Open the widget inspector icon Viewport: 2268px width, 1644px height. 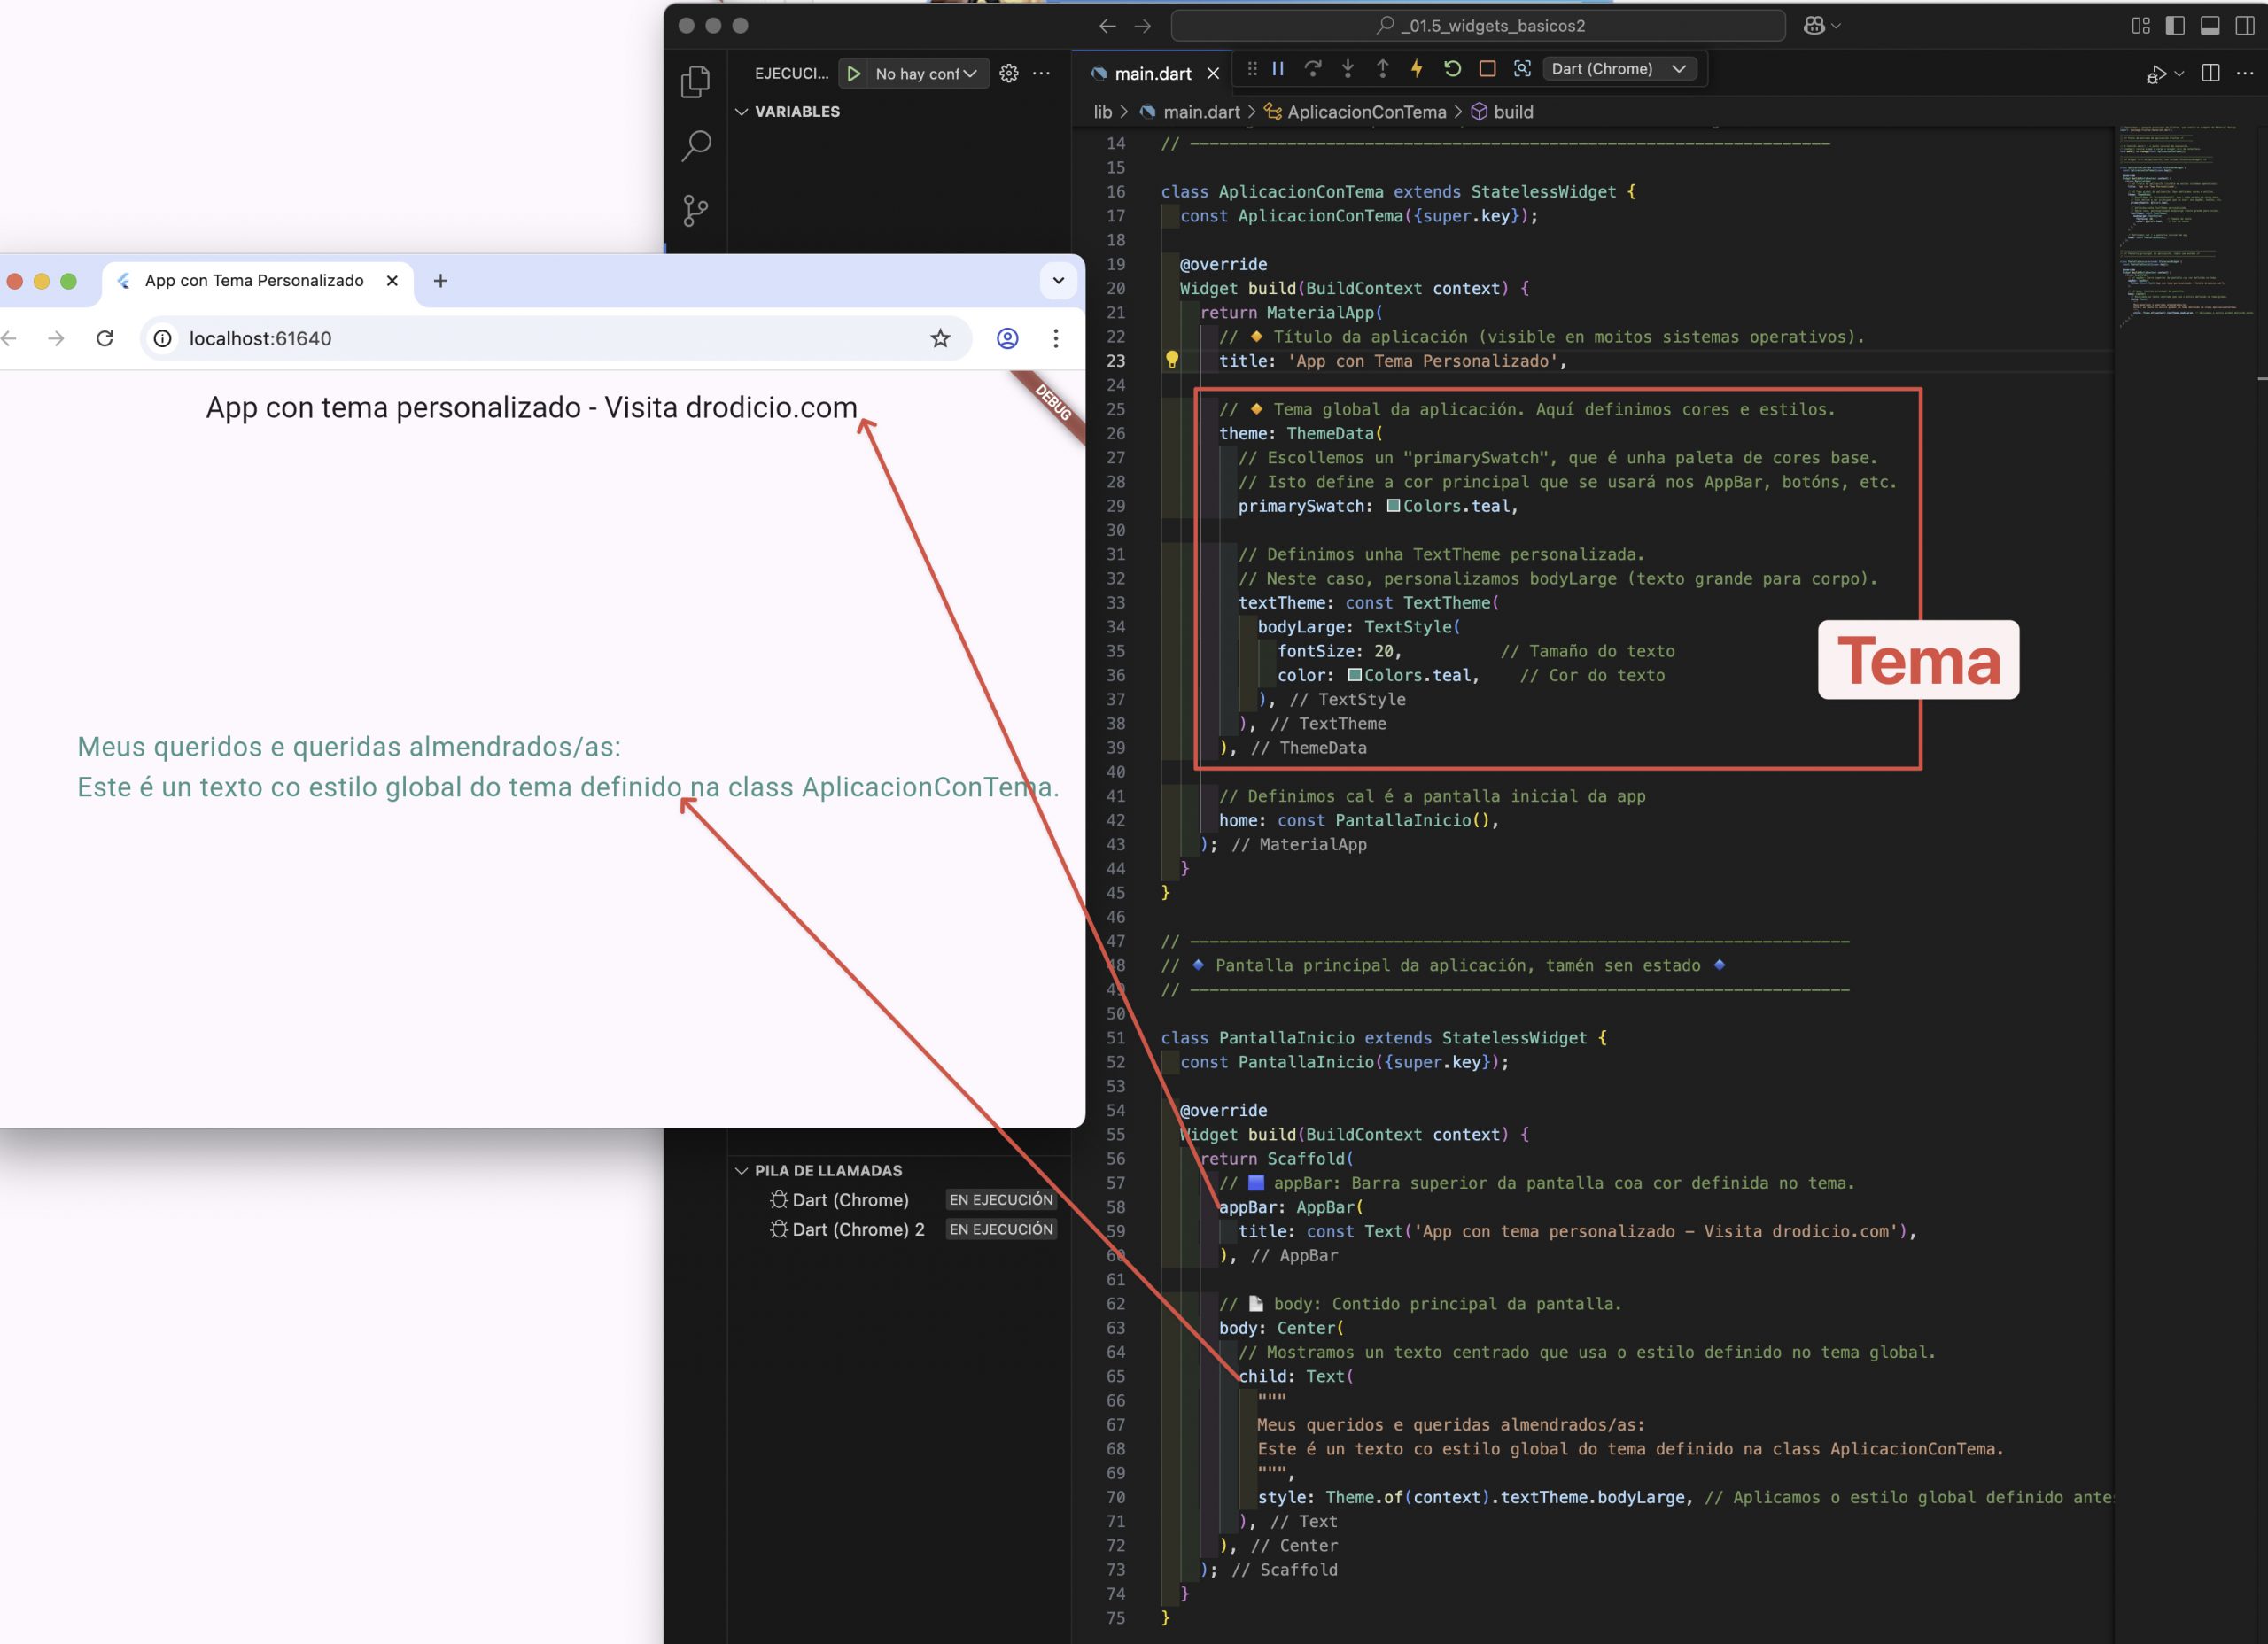tap(1522, 69)
